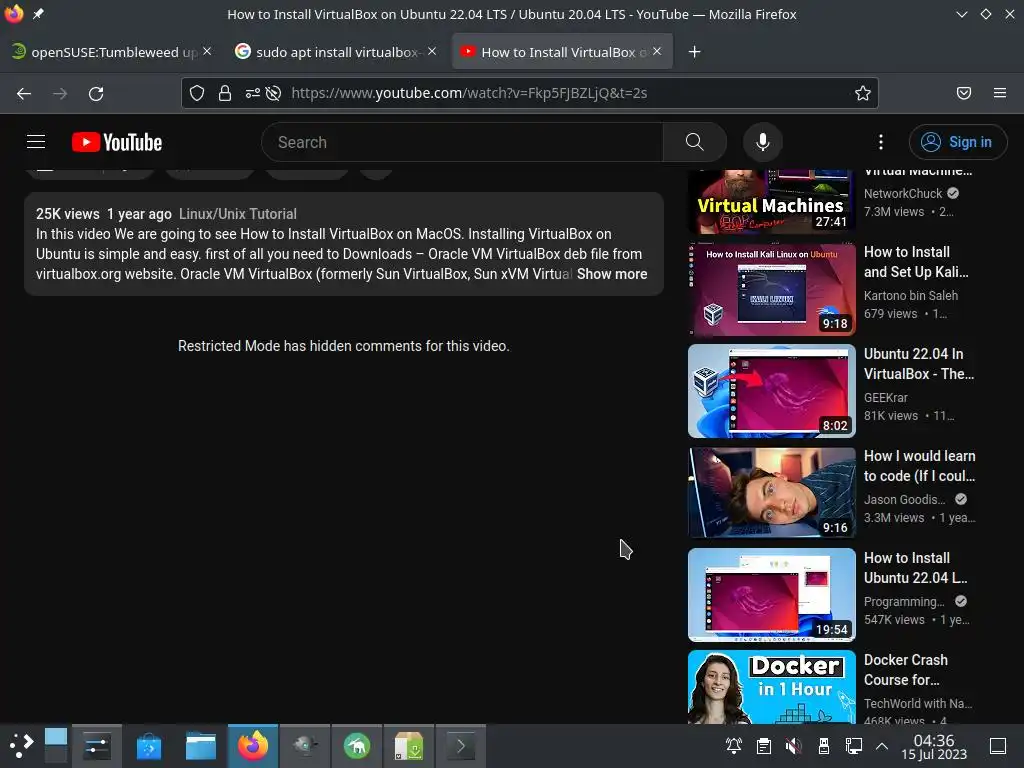Open How to Install Ubuntu 22.04 thumbnail
1024x768 pixels.
point(771,595)
